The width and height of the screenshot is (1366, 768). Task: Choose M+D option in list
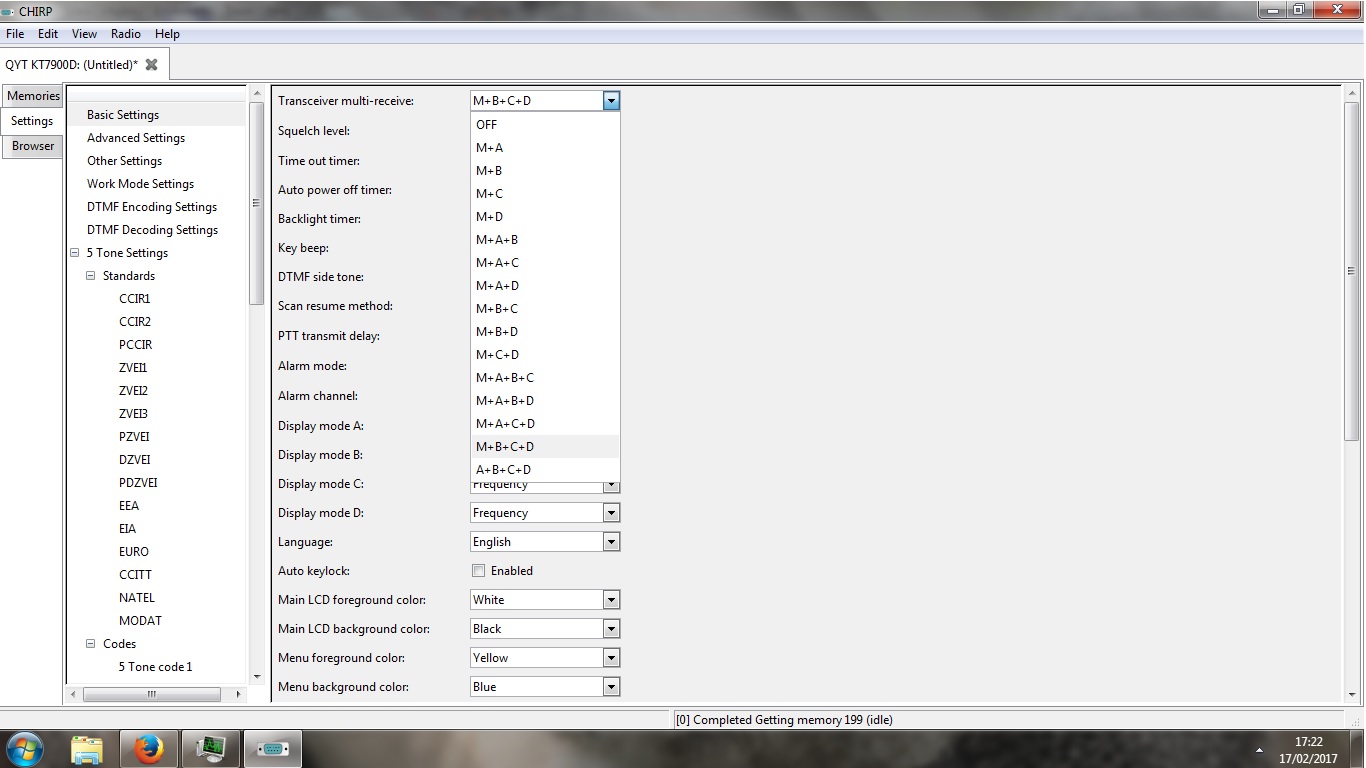coord(545,217)
